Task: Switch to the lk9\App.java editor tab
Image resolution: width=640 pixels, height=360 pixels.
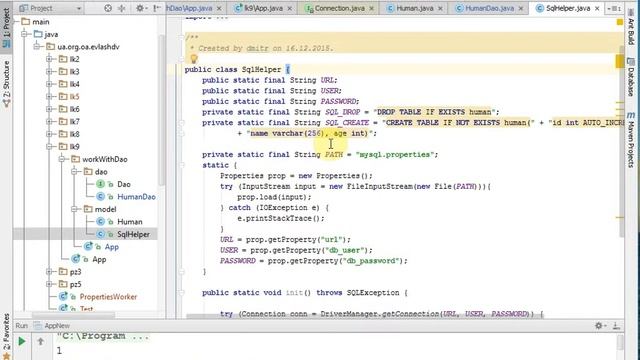Action: point(263,8)
